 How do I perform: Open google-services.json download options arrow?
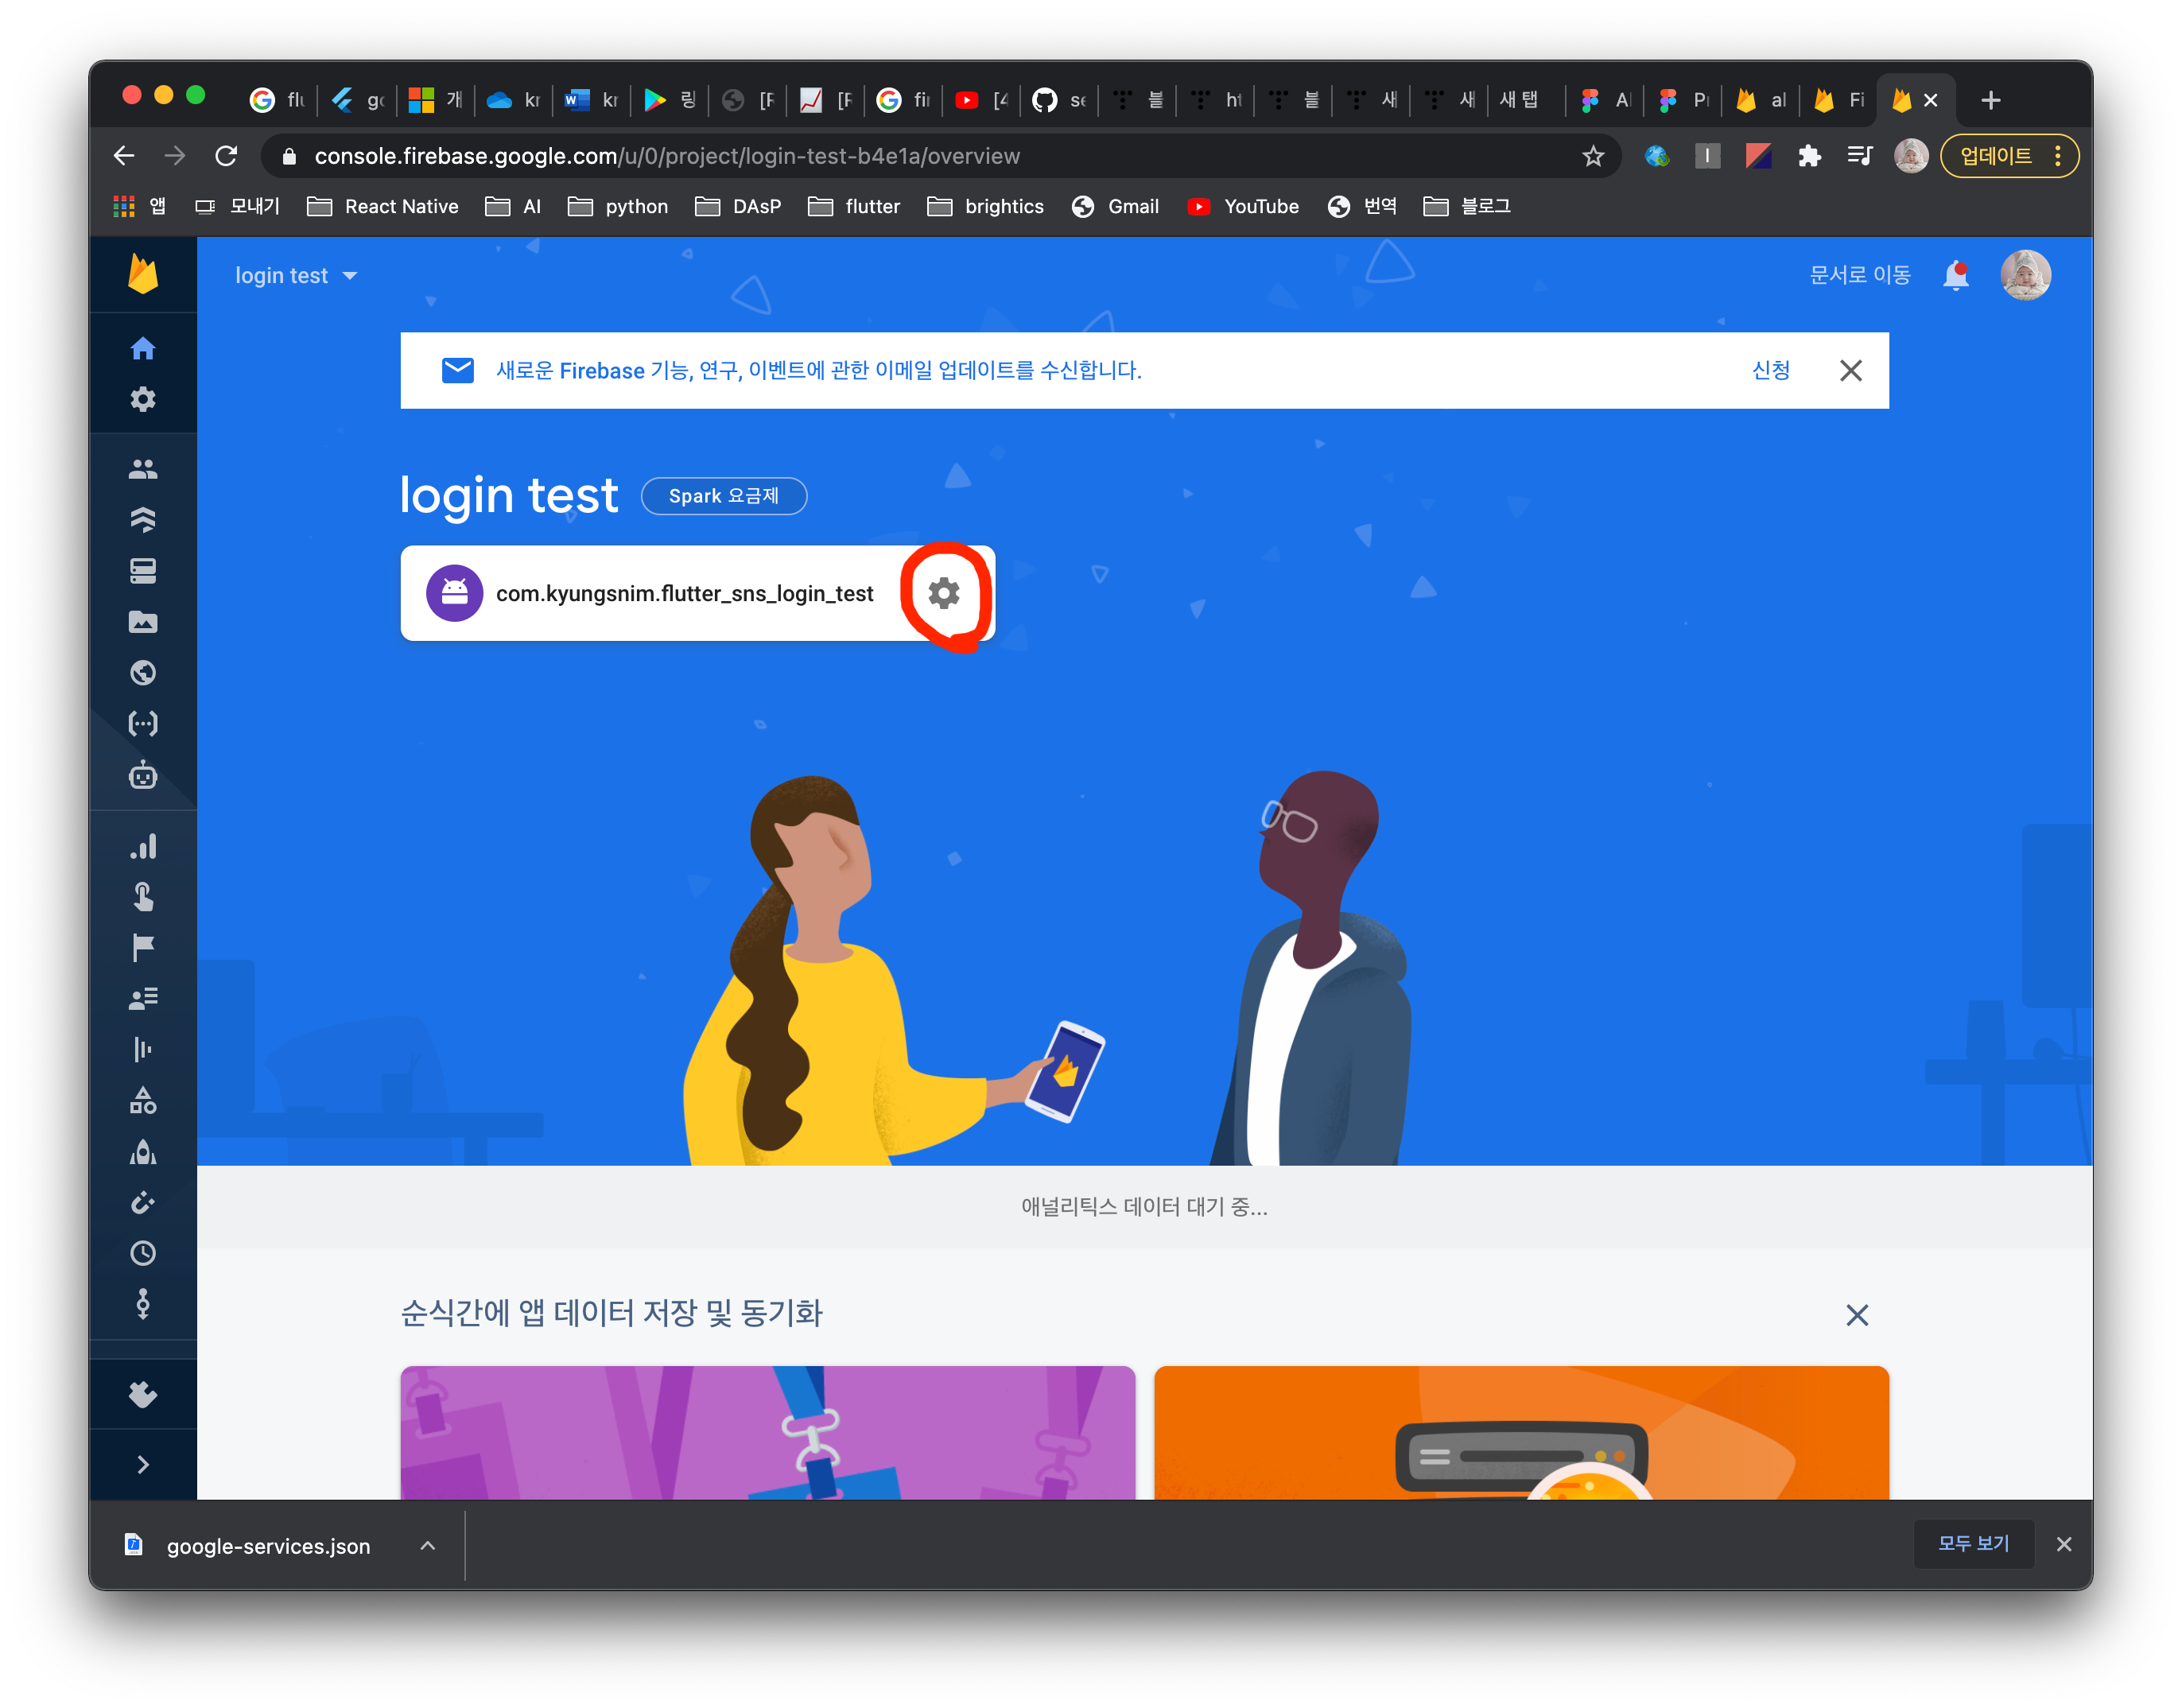[428, 1545]
